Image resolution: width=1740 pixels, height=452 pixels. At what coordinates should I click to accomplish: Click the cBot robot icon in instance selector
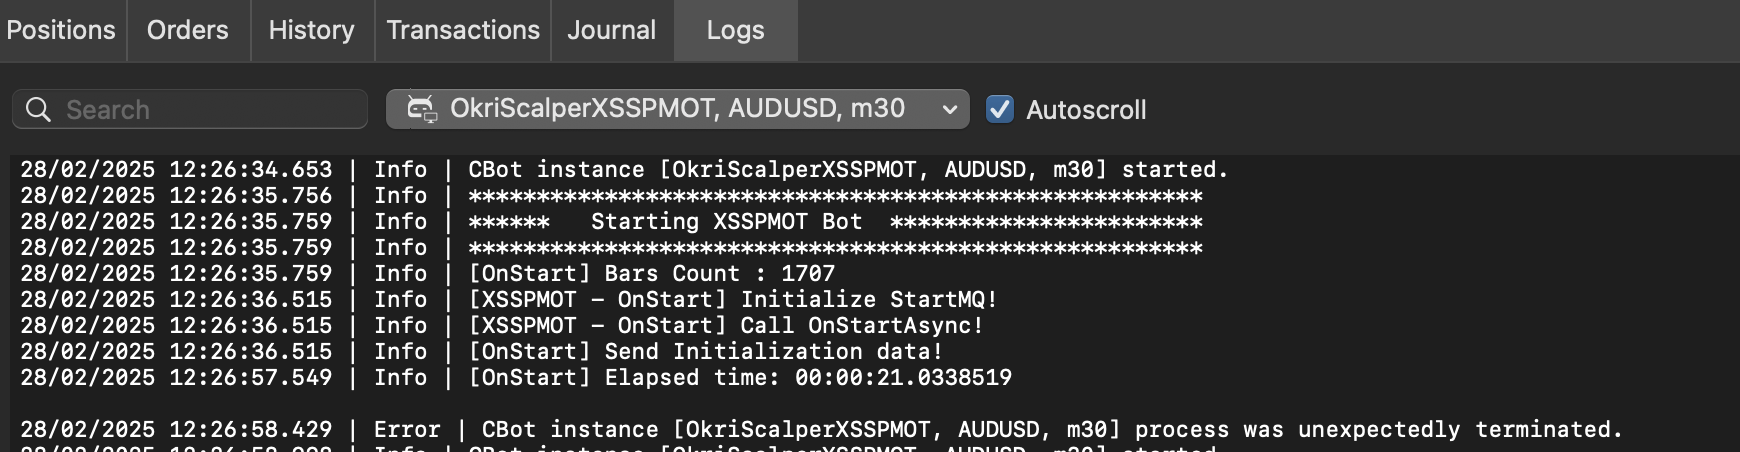tap(422, 109)
